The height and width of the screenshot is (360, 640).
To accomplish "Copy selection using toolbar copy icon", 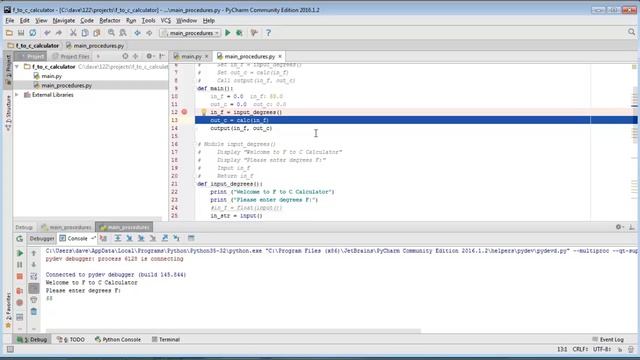I will (x=85, y=33).
